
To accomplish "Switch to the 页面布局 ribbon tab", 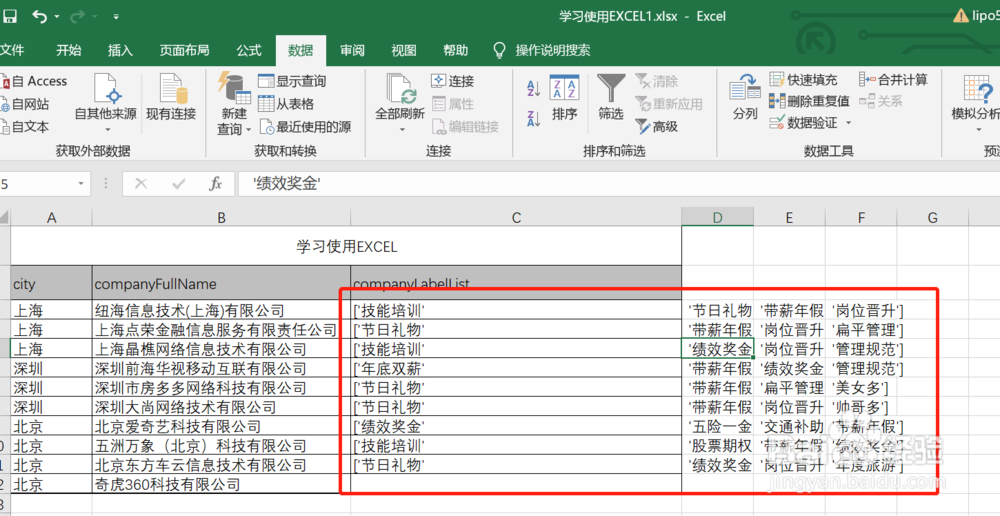I will point(184,50).
